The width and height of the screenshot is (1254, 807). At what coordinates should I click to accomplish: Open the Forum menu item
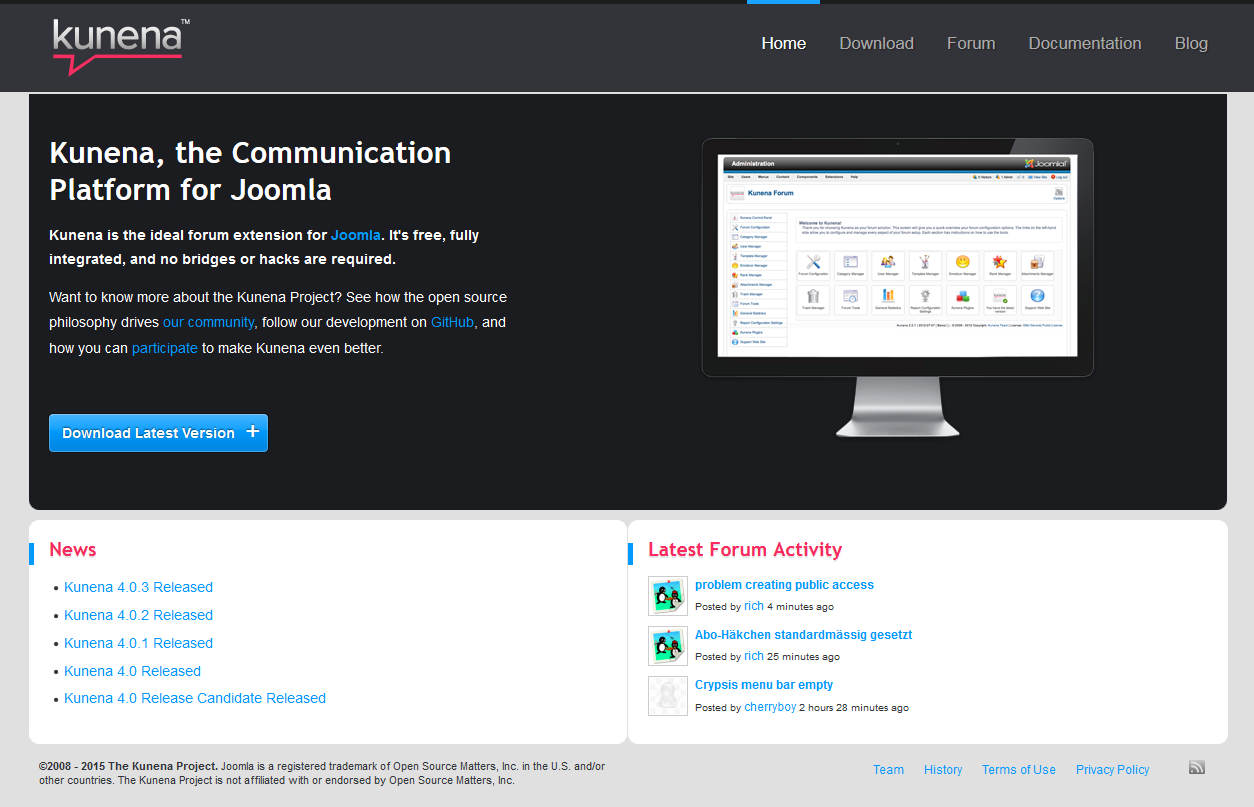[971, 43]
